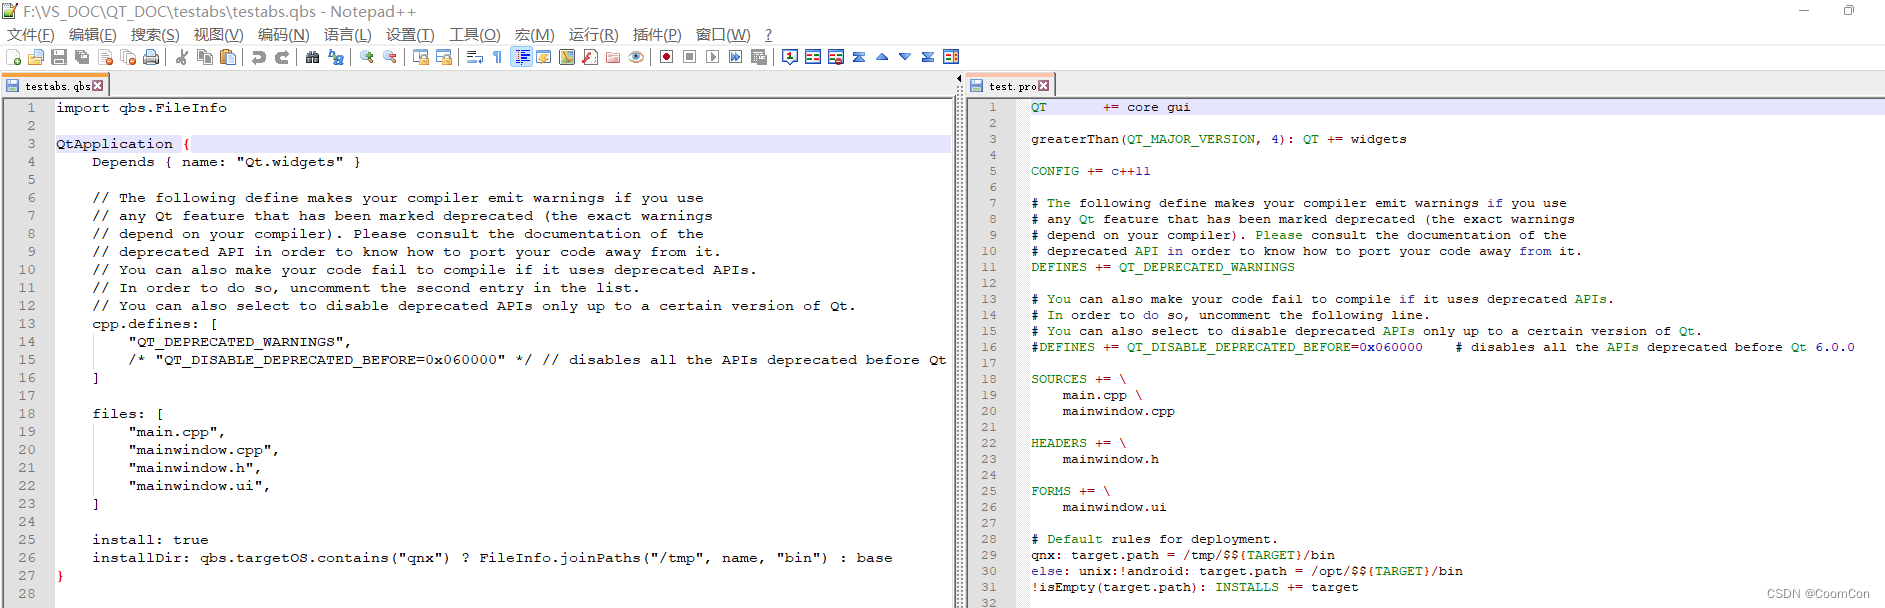Toggle synchronized horizontal scrolling
Screen dimensions: 1885x608
(444, 57)
